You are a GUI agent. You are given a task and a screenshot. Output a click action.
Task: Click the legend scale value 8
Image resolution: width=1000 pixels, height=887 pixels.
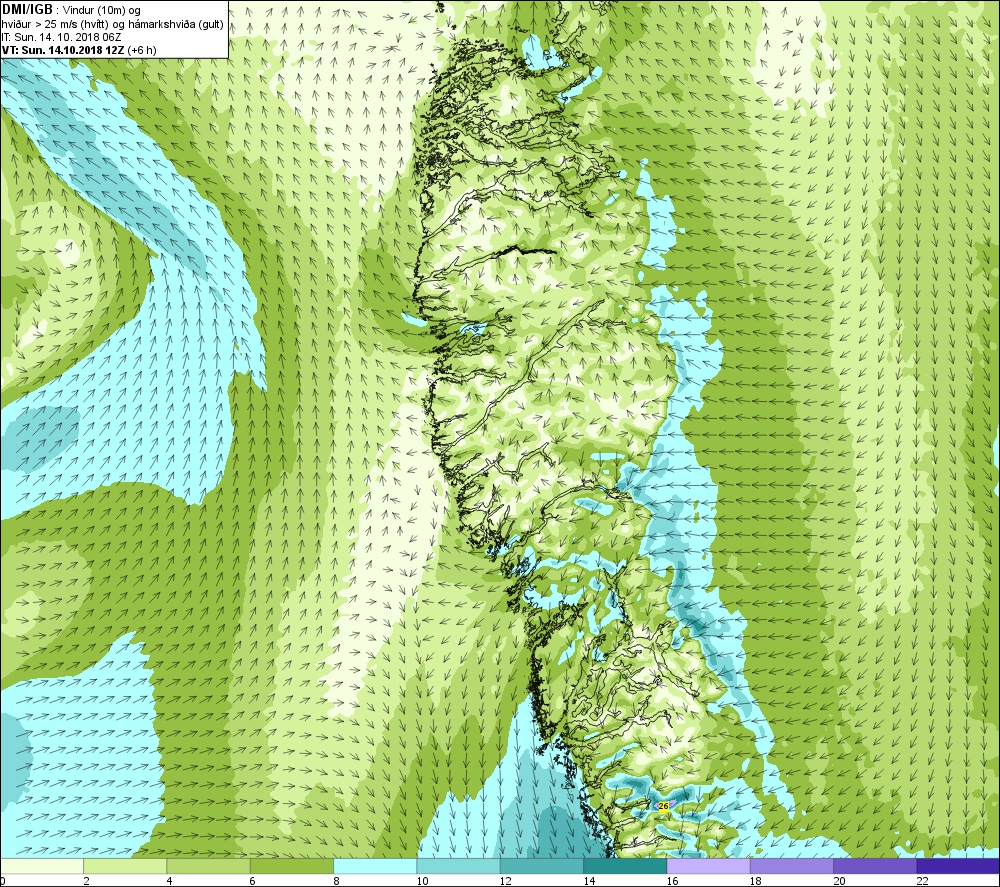click(x=336, y=881)
